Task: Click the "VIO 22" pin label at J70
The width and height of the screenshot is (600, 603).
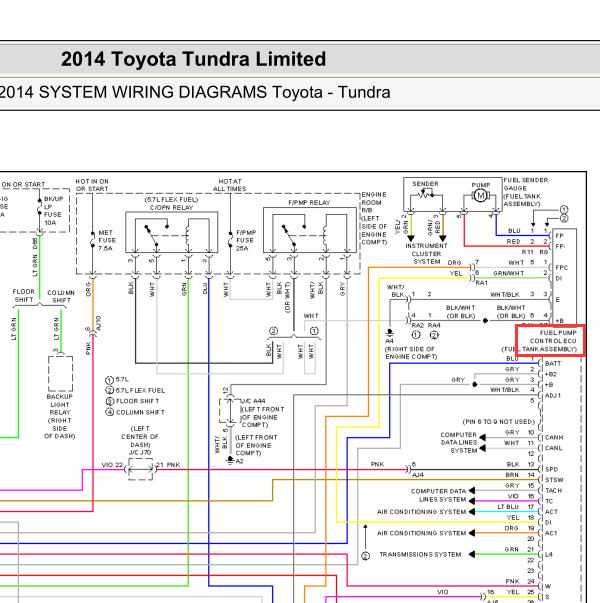Action: [x=112, y=465]
